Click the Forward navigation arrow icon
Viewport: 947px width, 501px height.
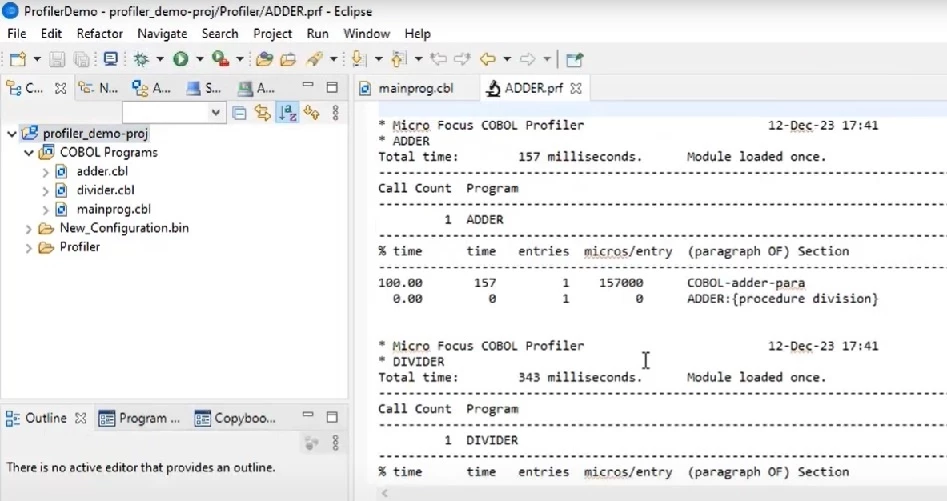(527, 59)
